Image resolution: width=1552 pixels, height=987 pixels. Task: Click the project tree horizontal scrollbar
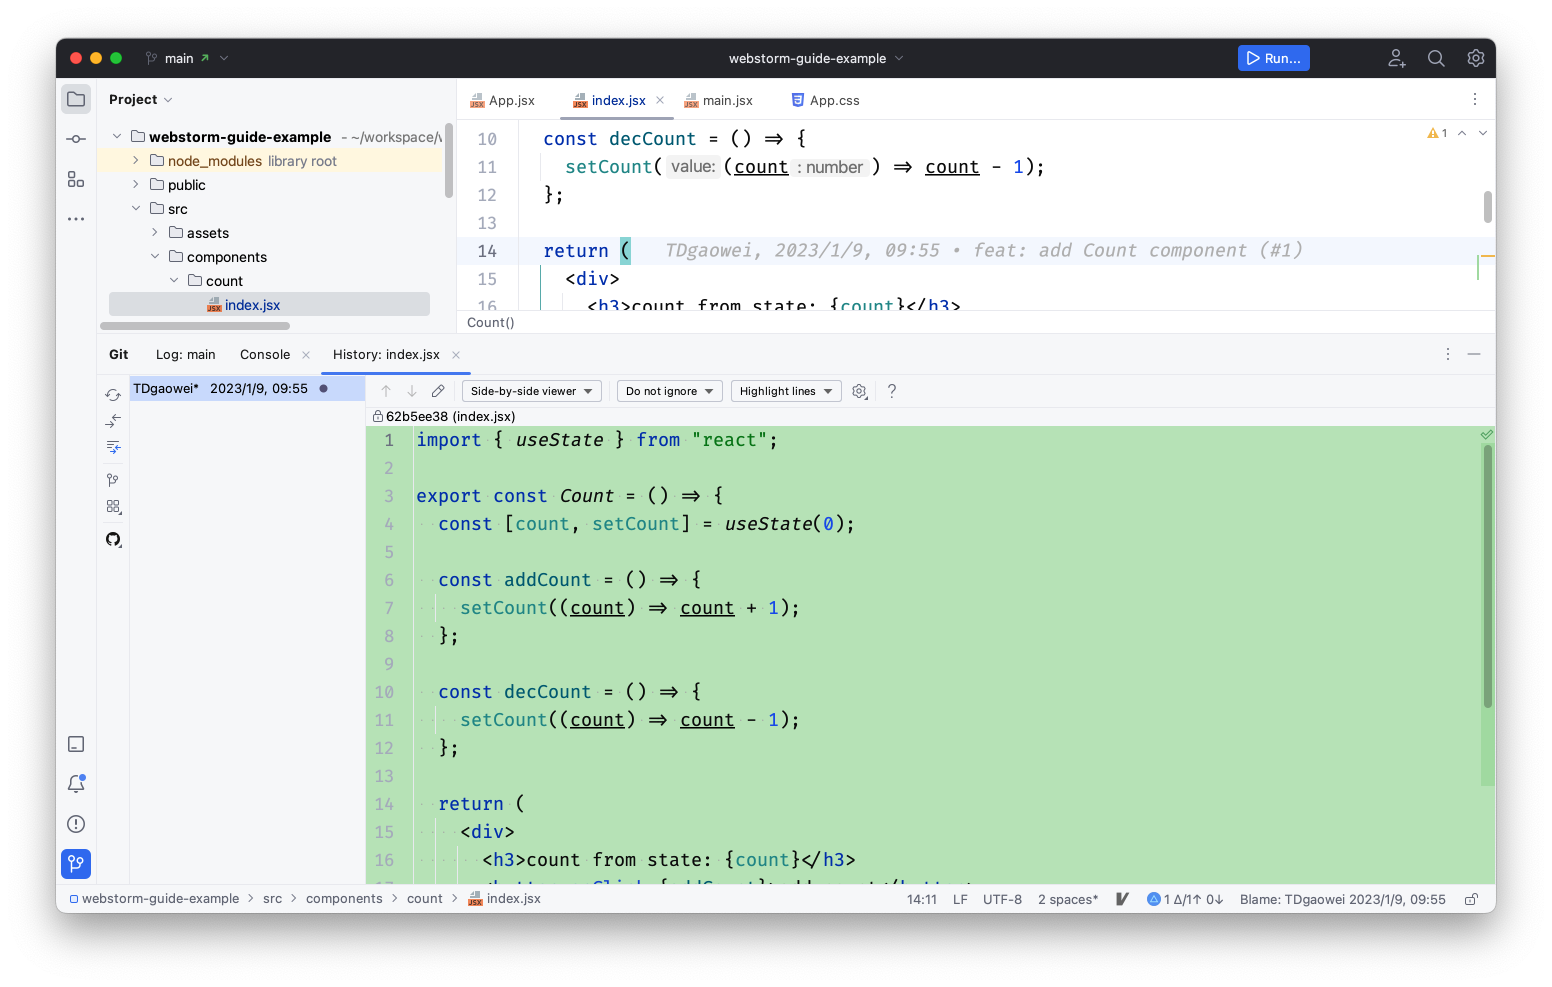click(x=195, y=325)
